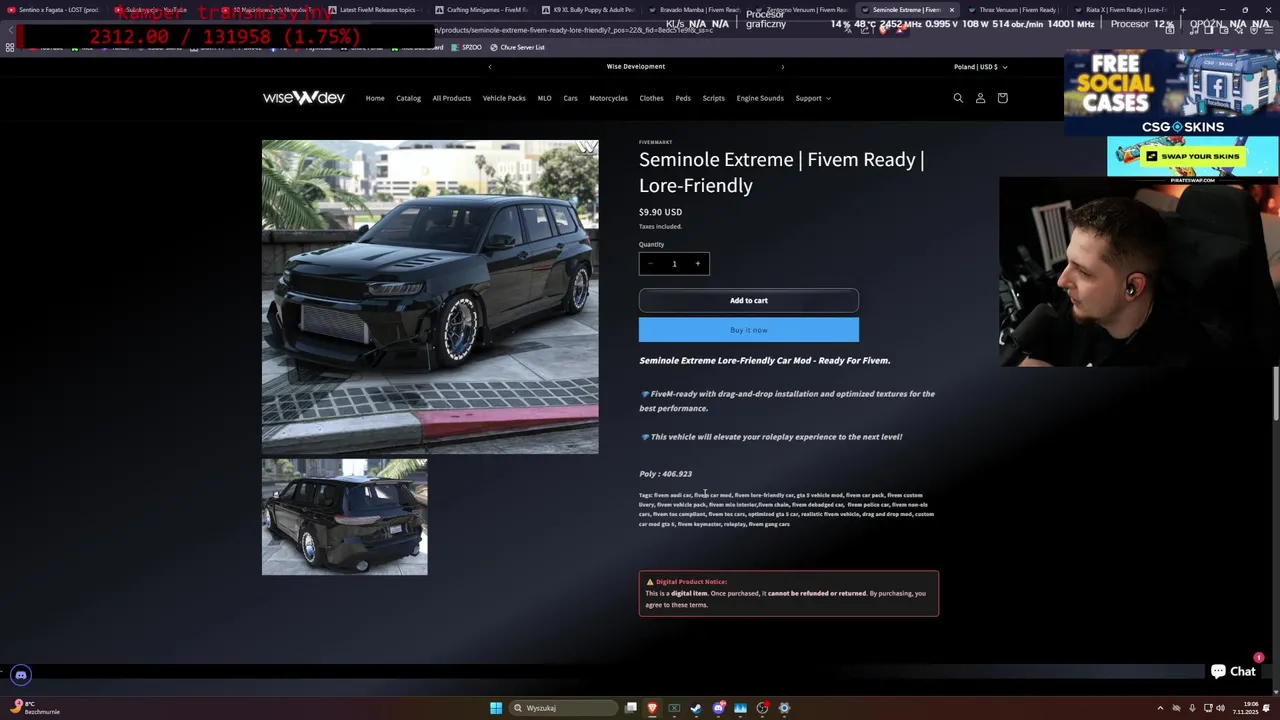
Task: Open the Peds nav link
Action: [x=683, y=98]
